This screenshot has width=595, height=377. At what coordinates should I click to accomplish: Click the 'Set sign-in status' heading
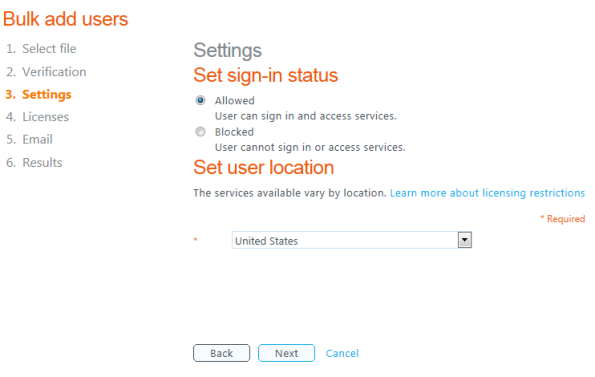[266, 75]
